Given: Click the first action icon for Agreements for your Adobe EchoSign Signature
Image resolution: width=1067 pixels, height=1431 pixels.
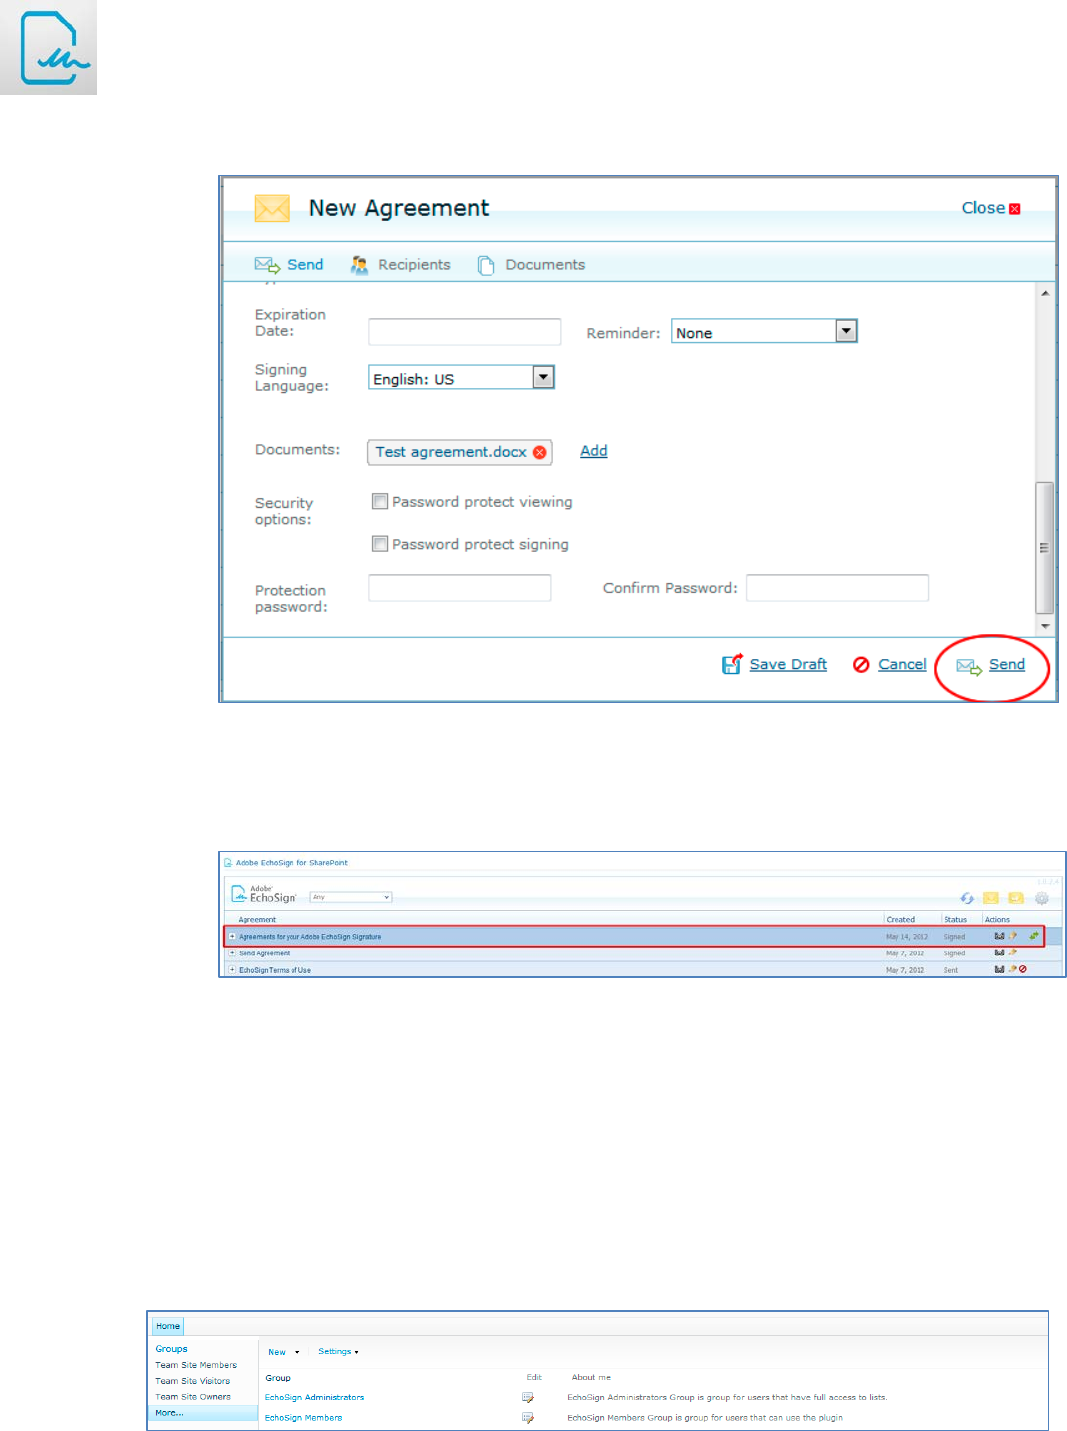Looking at the screenshot, I should tap(999, 936).
